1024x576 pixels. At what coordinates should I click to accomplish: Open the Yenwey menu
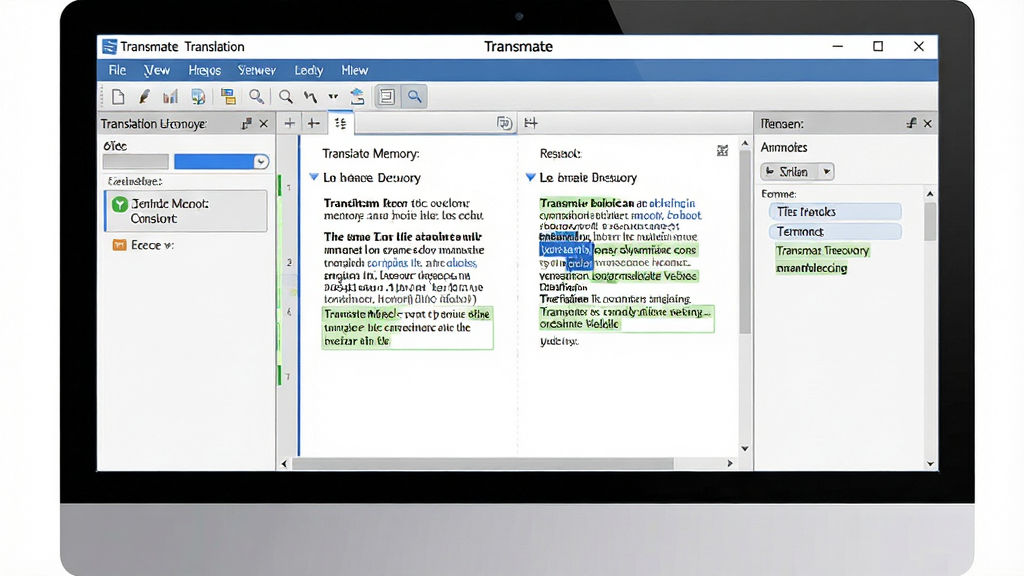(x=257, y=70)
